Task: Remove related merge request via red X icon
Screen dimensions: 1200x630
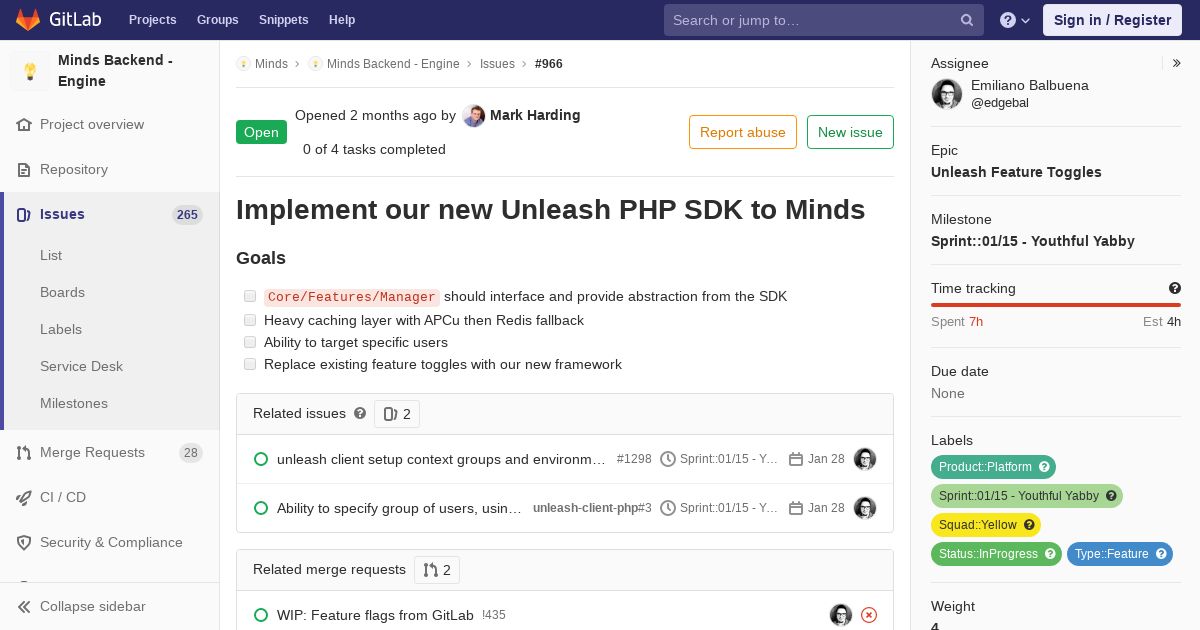Action: [869, 615]
